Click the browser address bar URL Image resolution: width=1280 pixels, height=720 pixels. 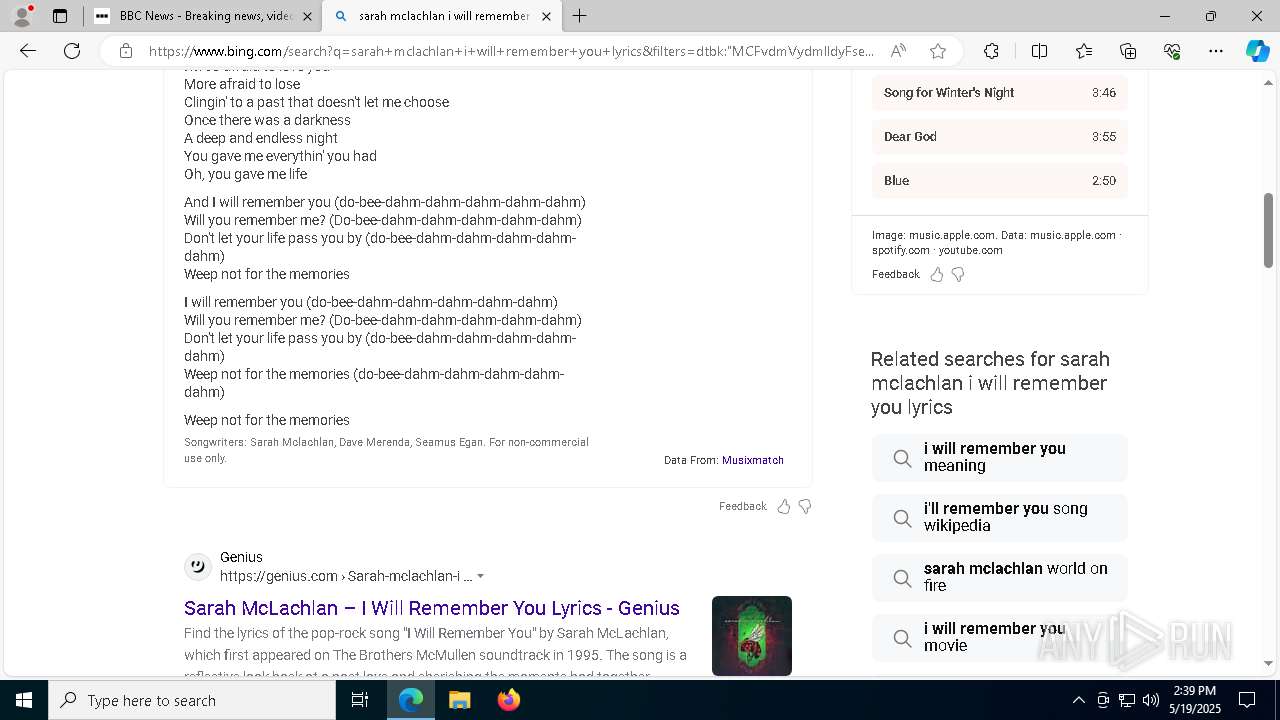point(510,51)
